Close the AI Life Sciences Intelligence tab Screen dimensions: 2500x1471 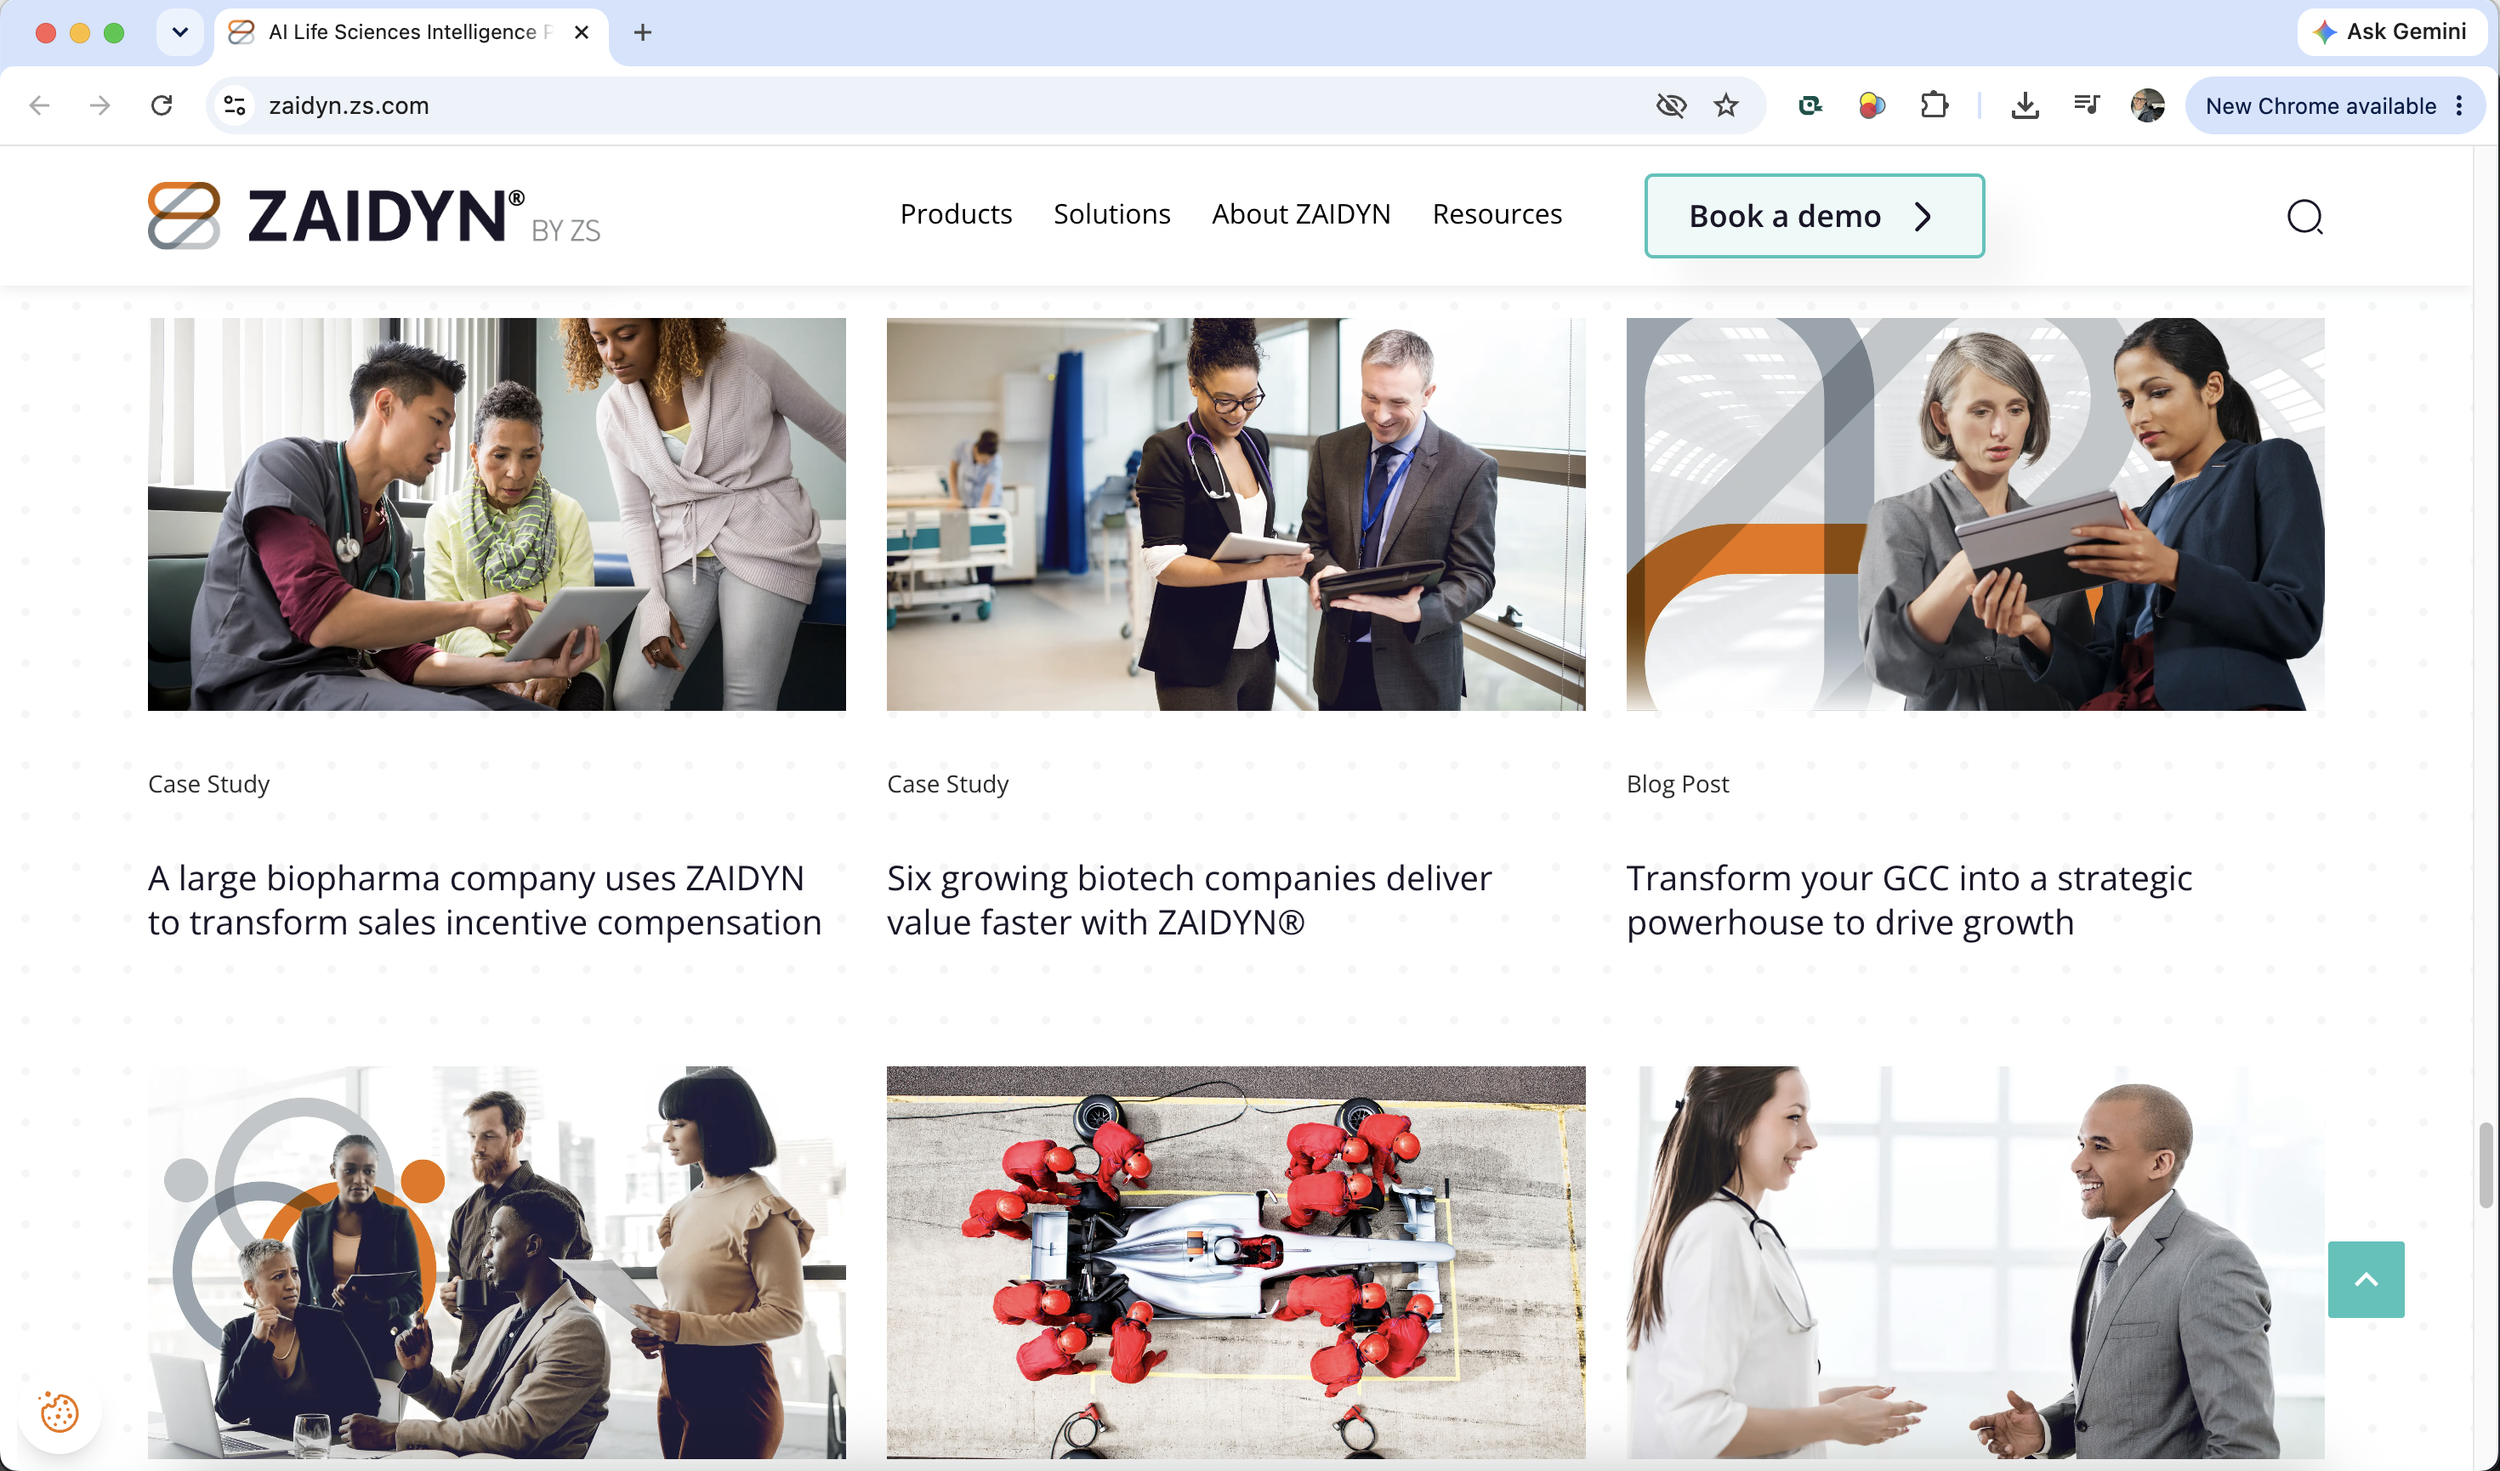click(x=581, y=32)
